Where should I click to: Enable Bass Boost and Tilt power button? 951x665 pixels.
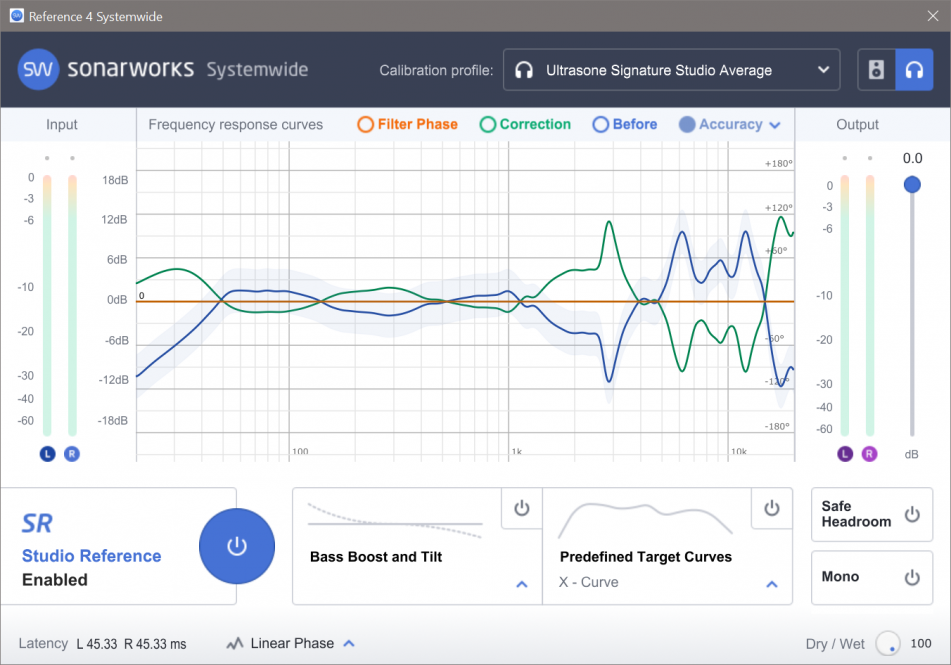[522, 508]
